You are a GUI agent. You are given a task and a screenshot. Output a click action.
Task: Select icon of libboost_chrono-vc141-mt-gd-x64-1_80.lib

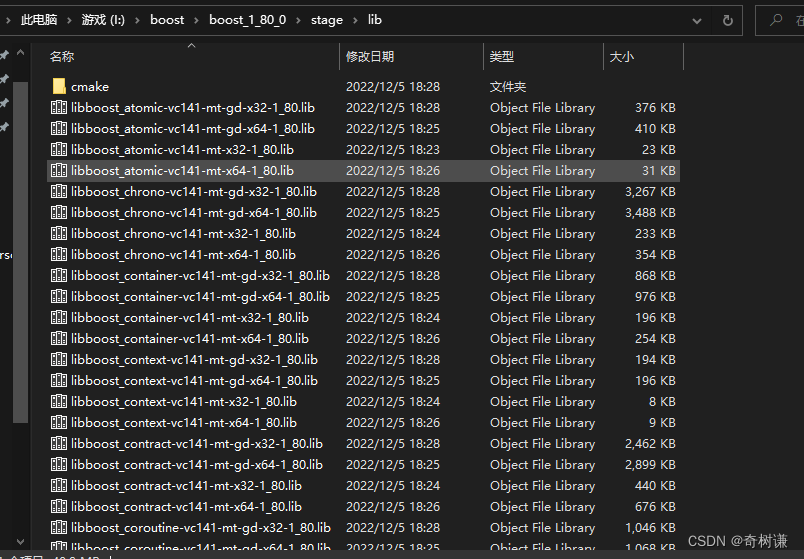59,212
